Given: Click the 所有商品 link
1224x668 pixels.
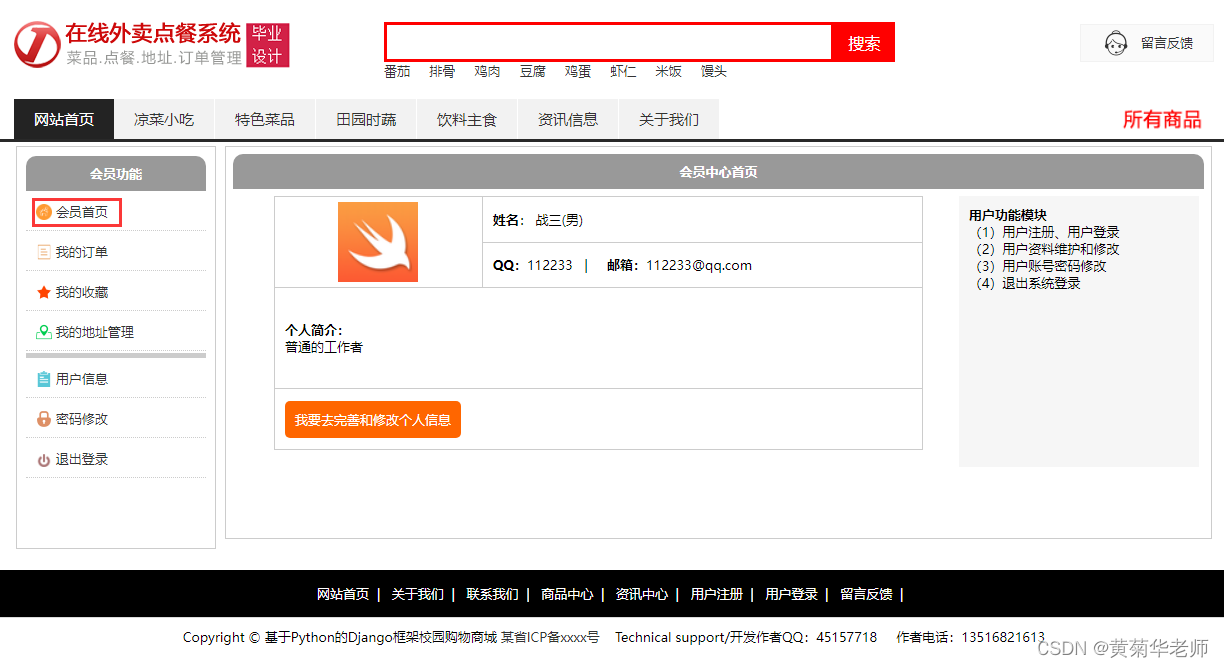Looking at the screenshot, I should (1162, 119).
